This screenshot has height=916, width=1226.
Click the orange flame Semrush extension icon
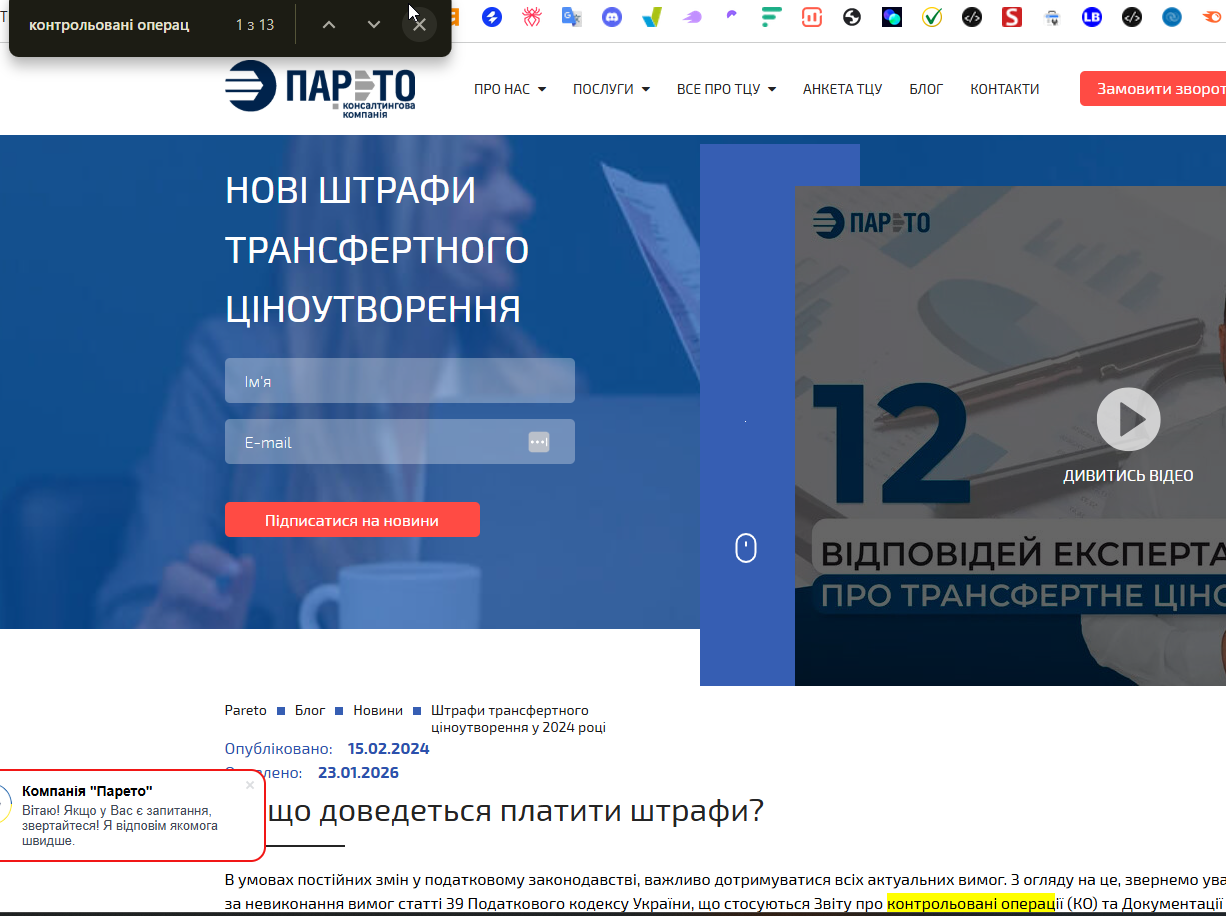(x=1211, y=17)
